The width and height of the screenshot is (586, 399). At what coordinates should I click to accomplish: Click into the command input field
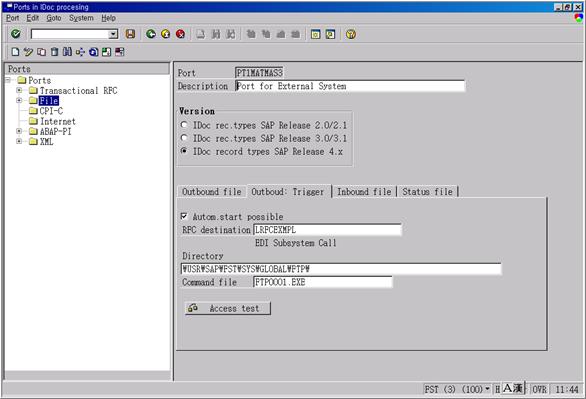tap(70, 34)
